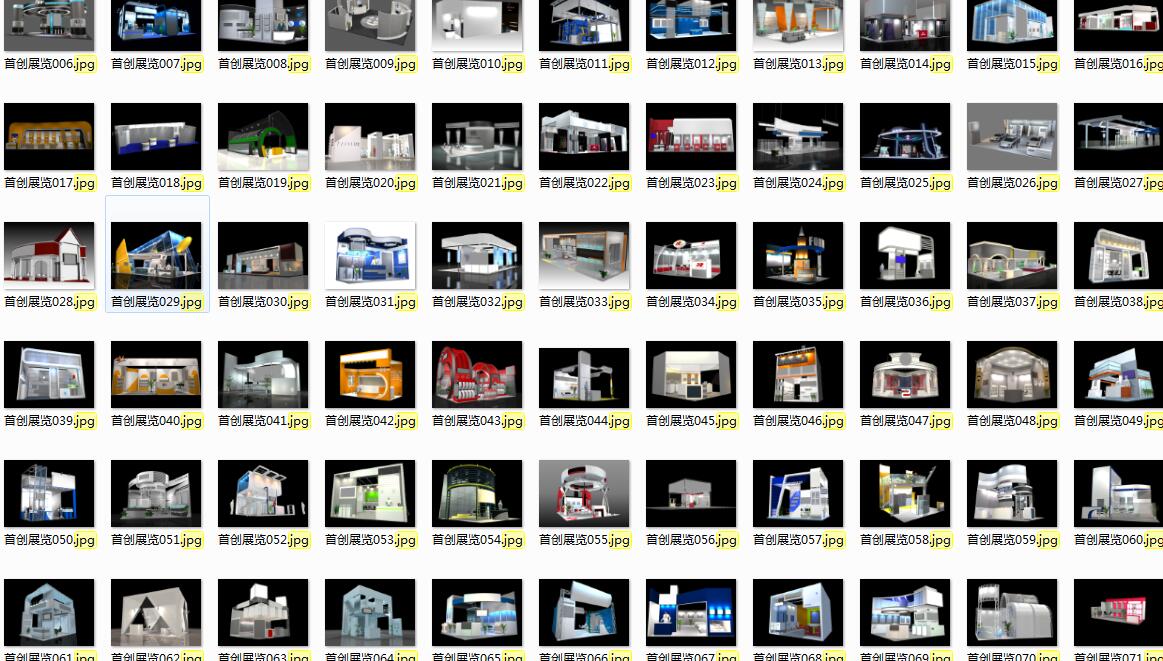Click the 首创展览053.jpg thumbnail
Viewport: 1163px width, 661px height.
(x=370, y=493)
